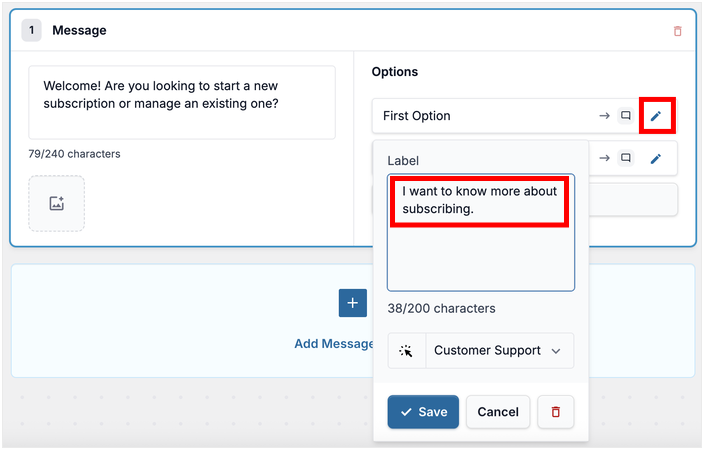The image size is (704, 450).
Task: Click the cursor click action icon
Action: [406, 351]
